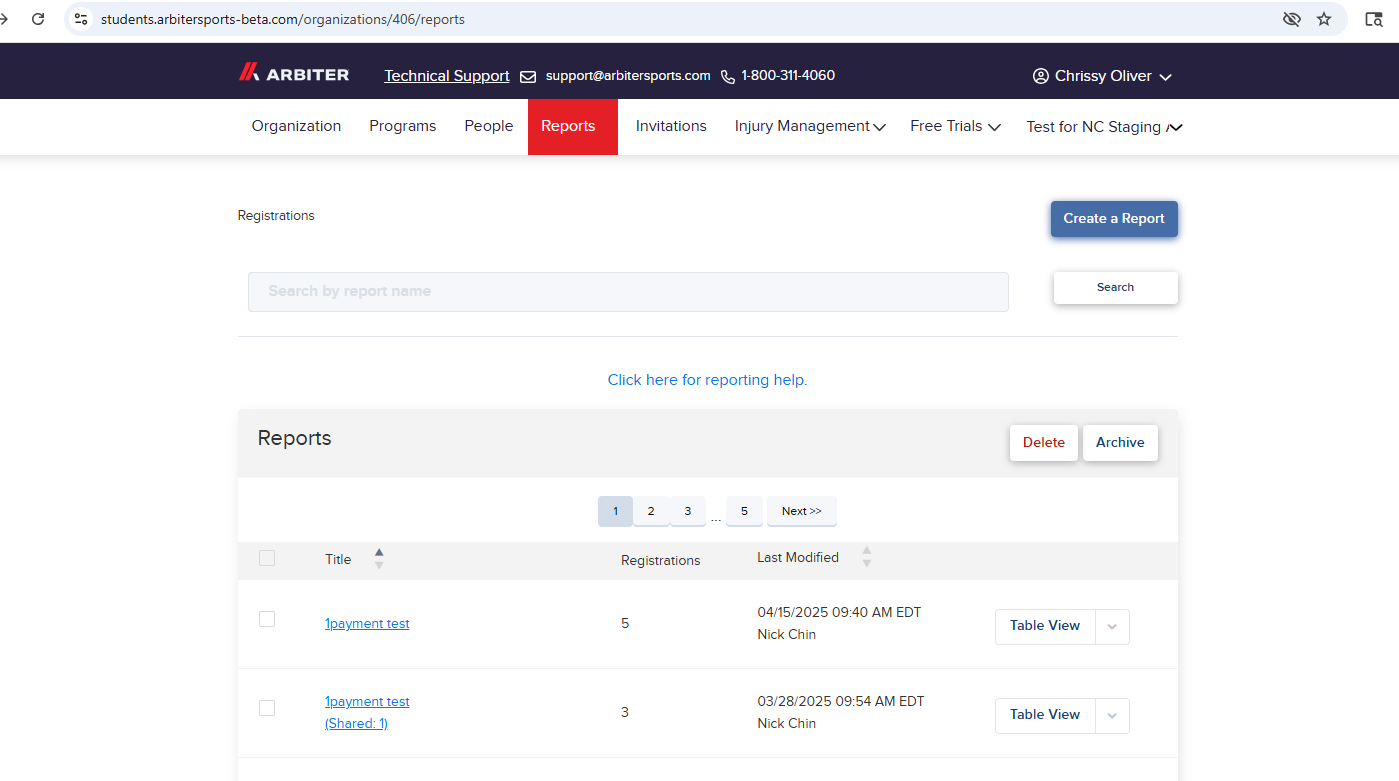Go to page 5 of reports
The height and width of the screenshot is (781, 1399).
pos(744,511)
